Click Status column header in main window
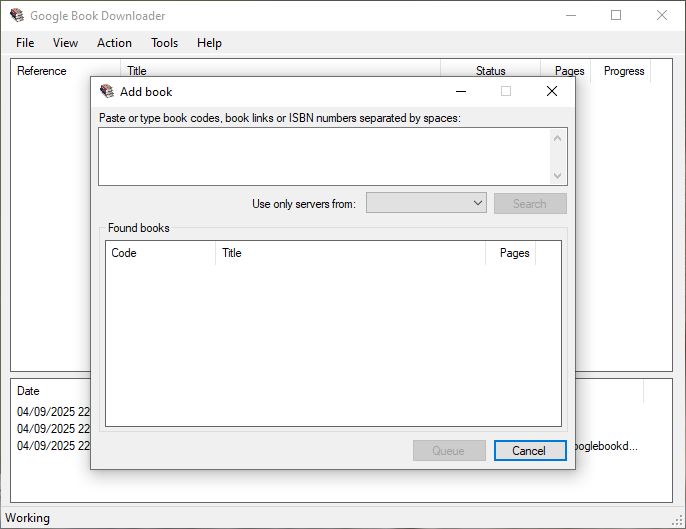The width and height of the screenshot is (686, 529). [490, 71]
